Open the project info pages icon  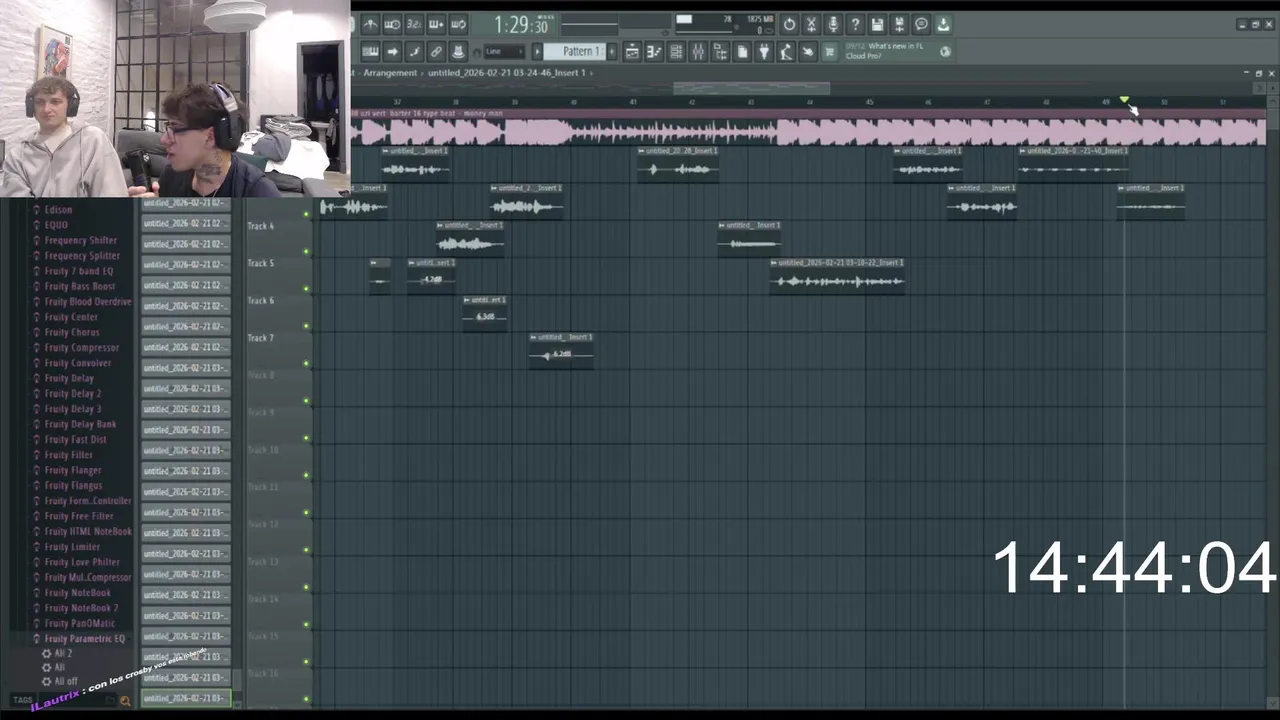[x=742, y=51]
